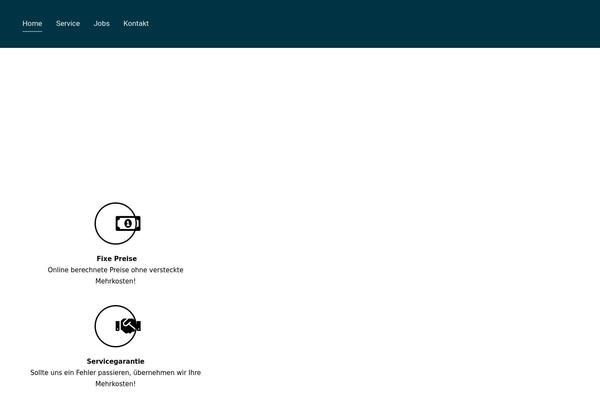Select the 'Fixe Preise' heading
This screenshot has width=600, height=400.
pyautogui.click(x=117, y=259)
